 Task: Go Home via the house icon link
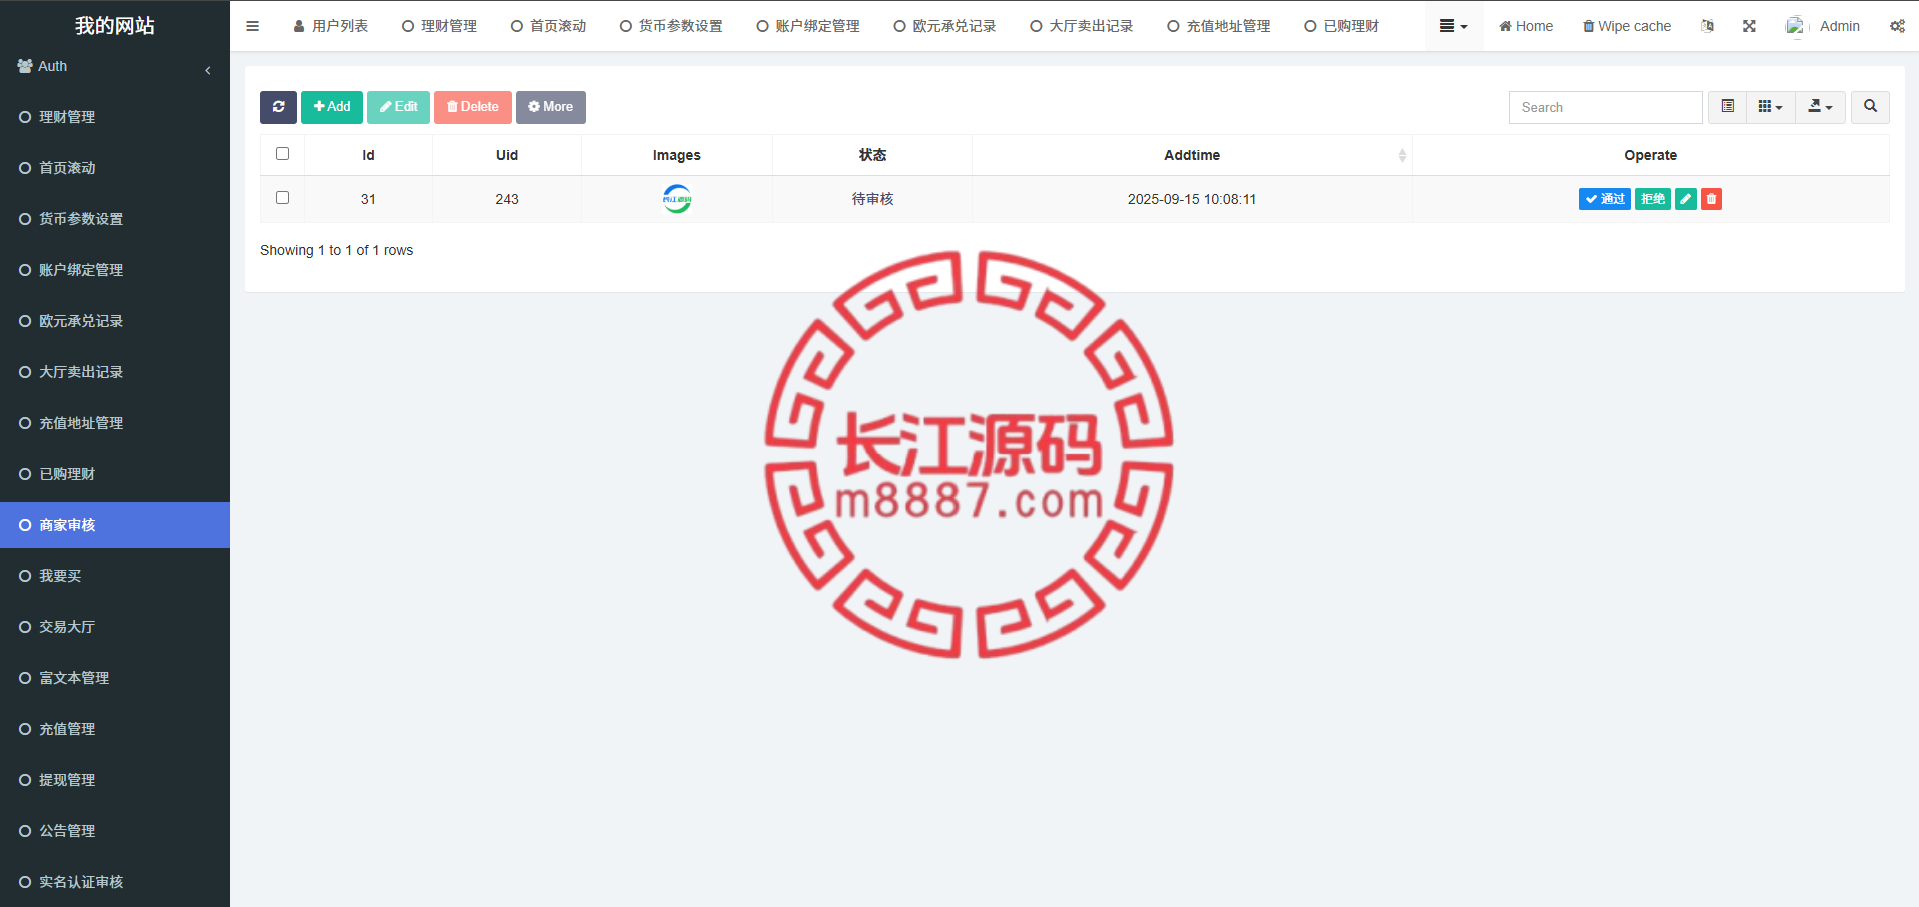click(1526, 26)
